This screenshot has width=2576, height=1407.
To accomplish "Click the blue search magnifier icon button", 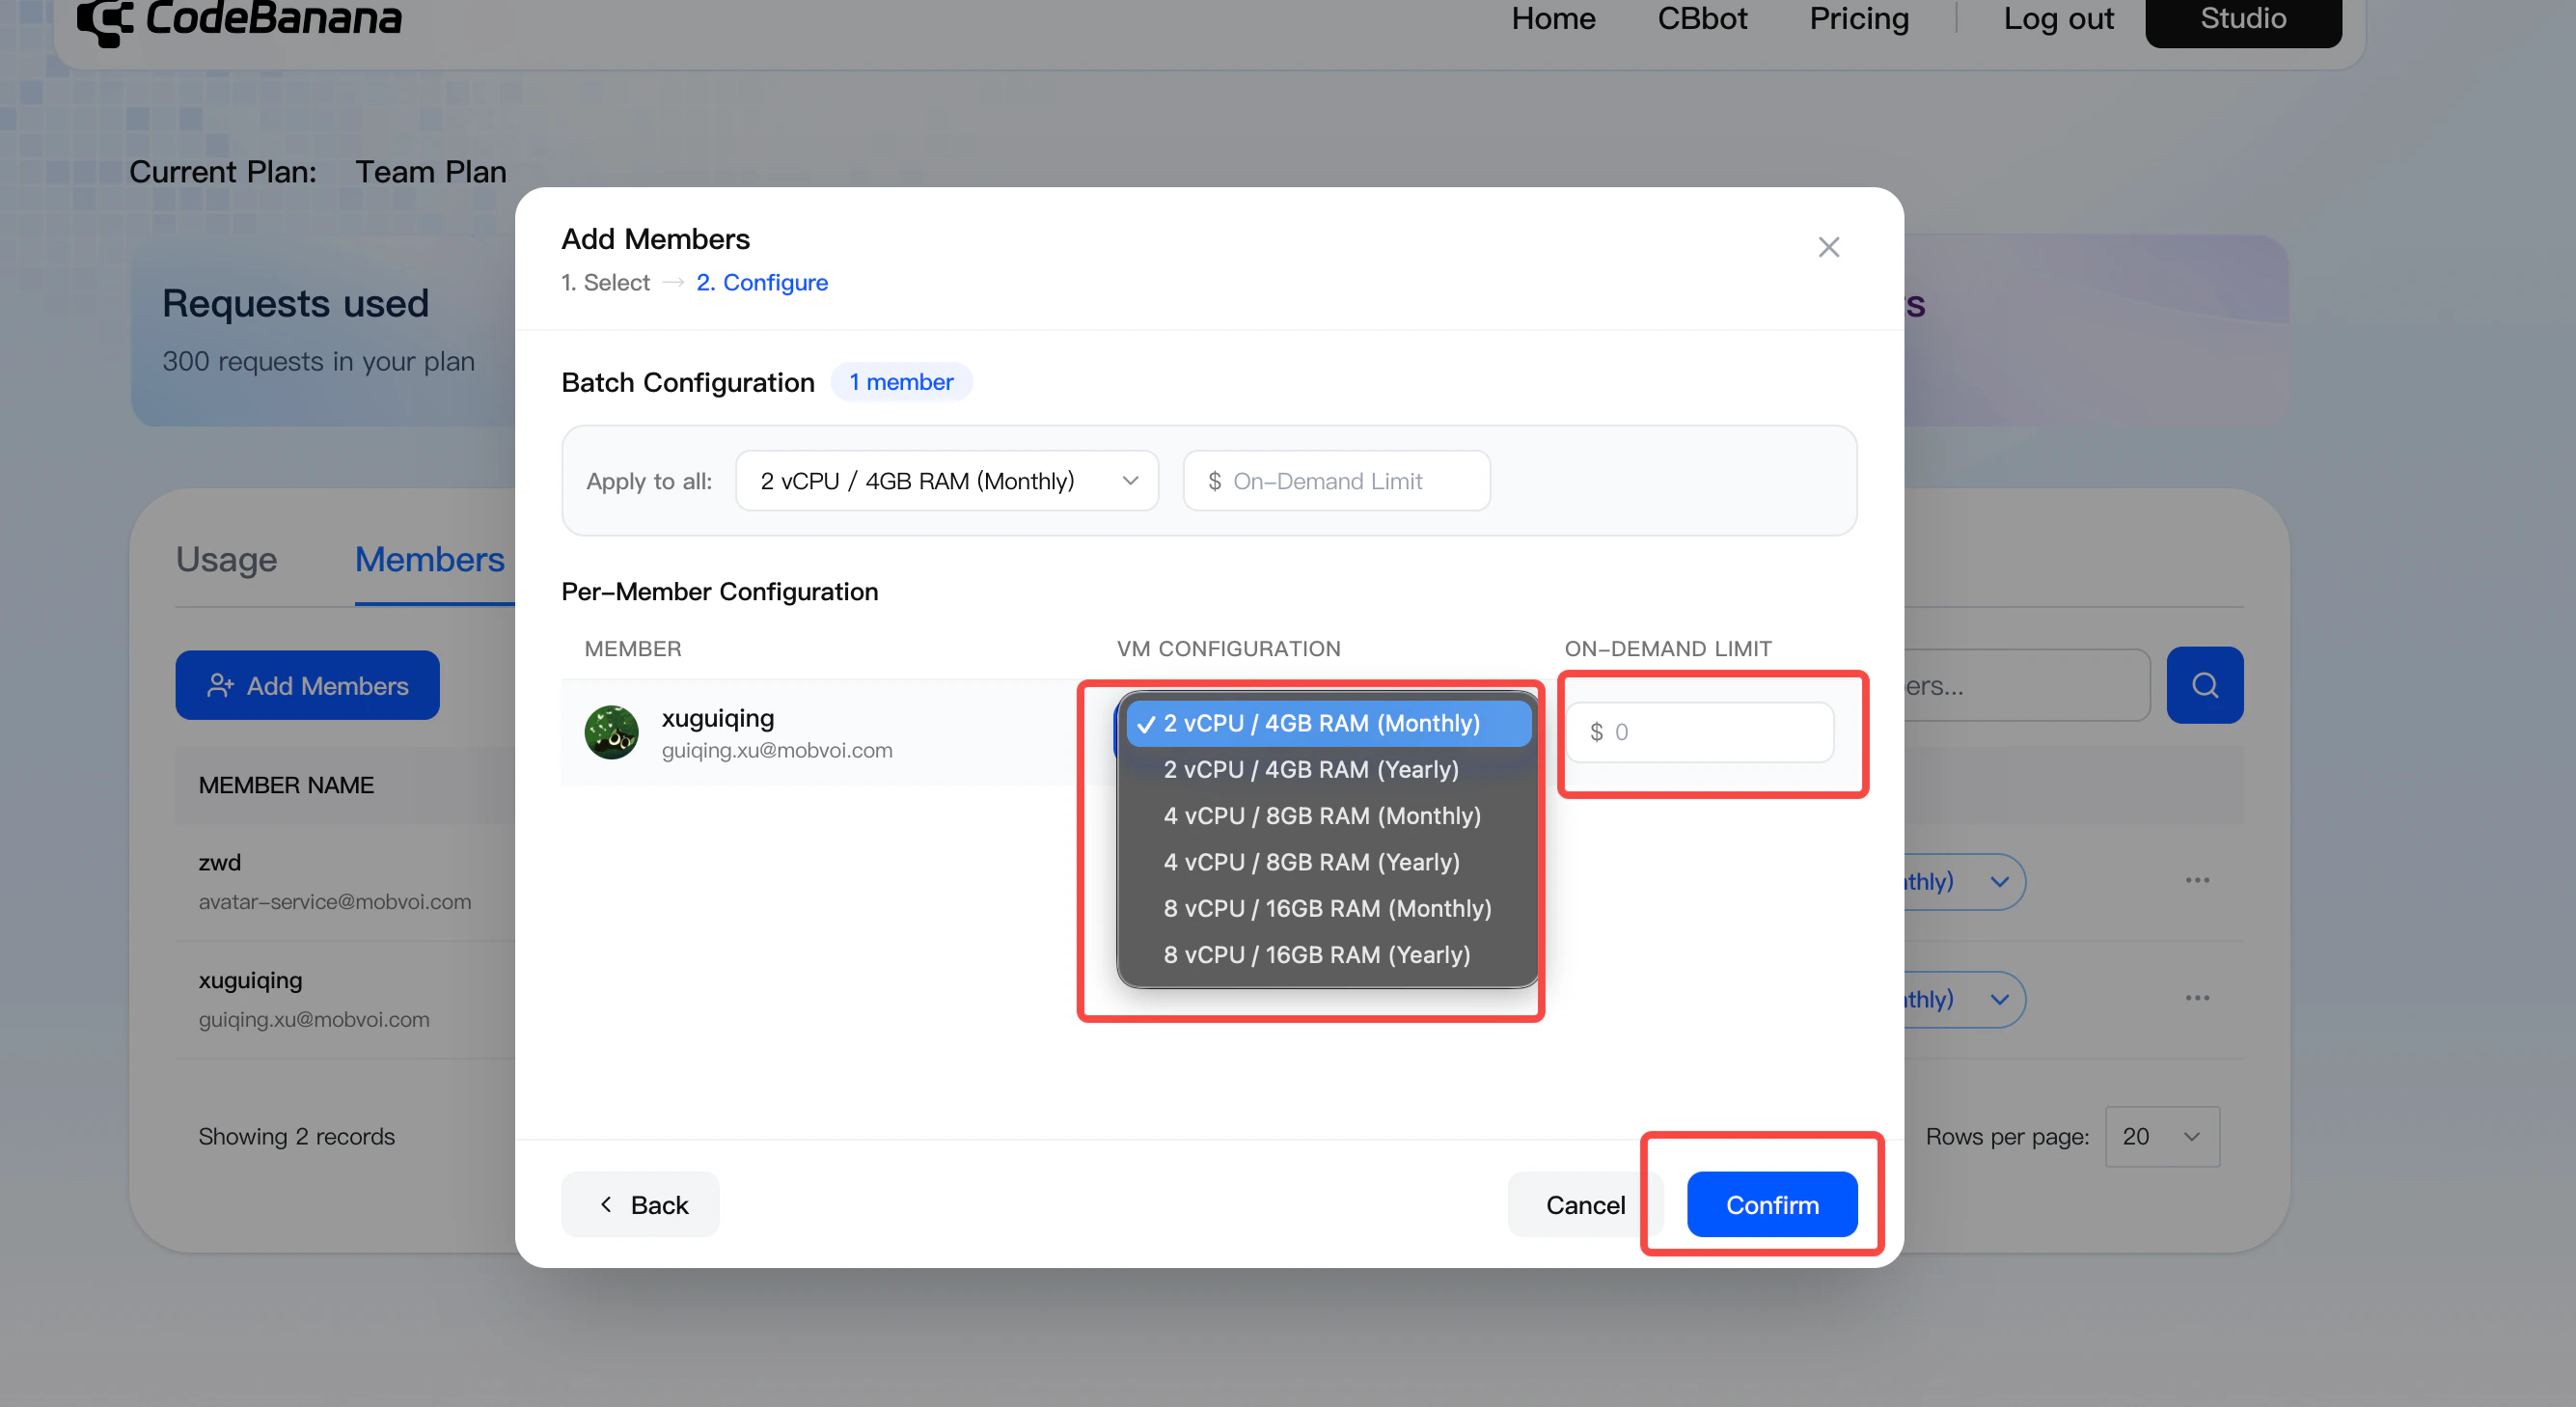I will [2204, 685].
